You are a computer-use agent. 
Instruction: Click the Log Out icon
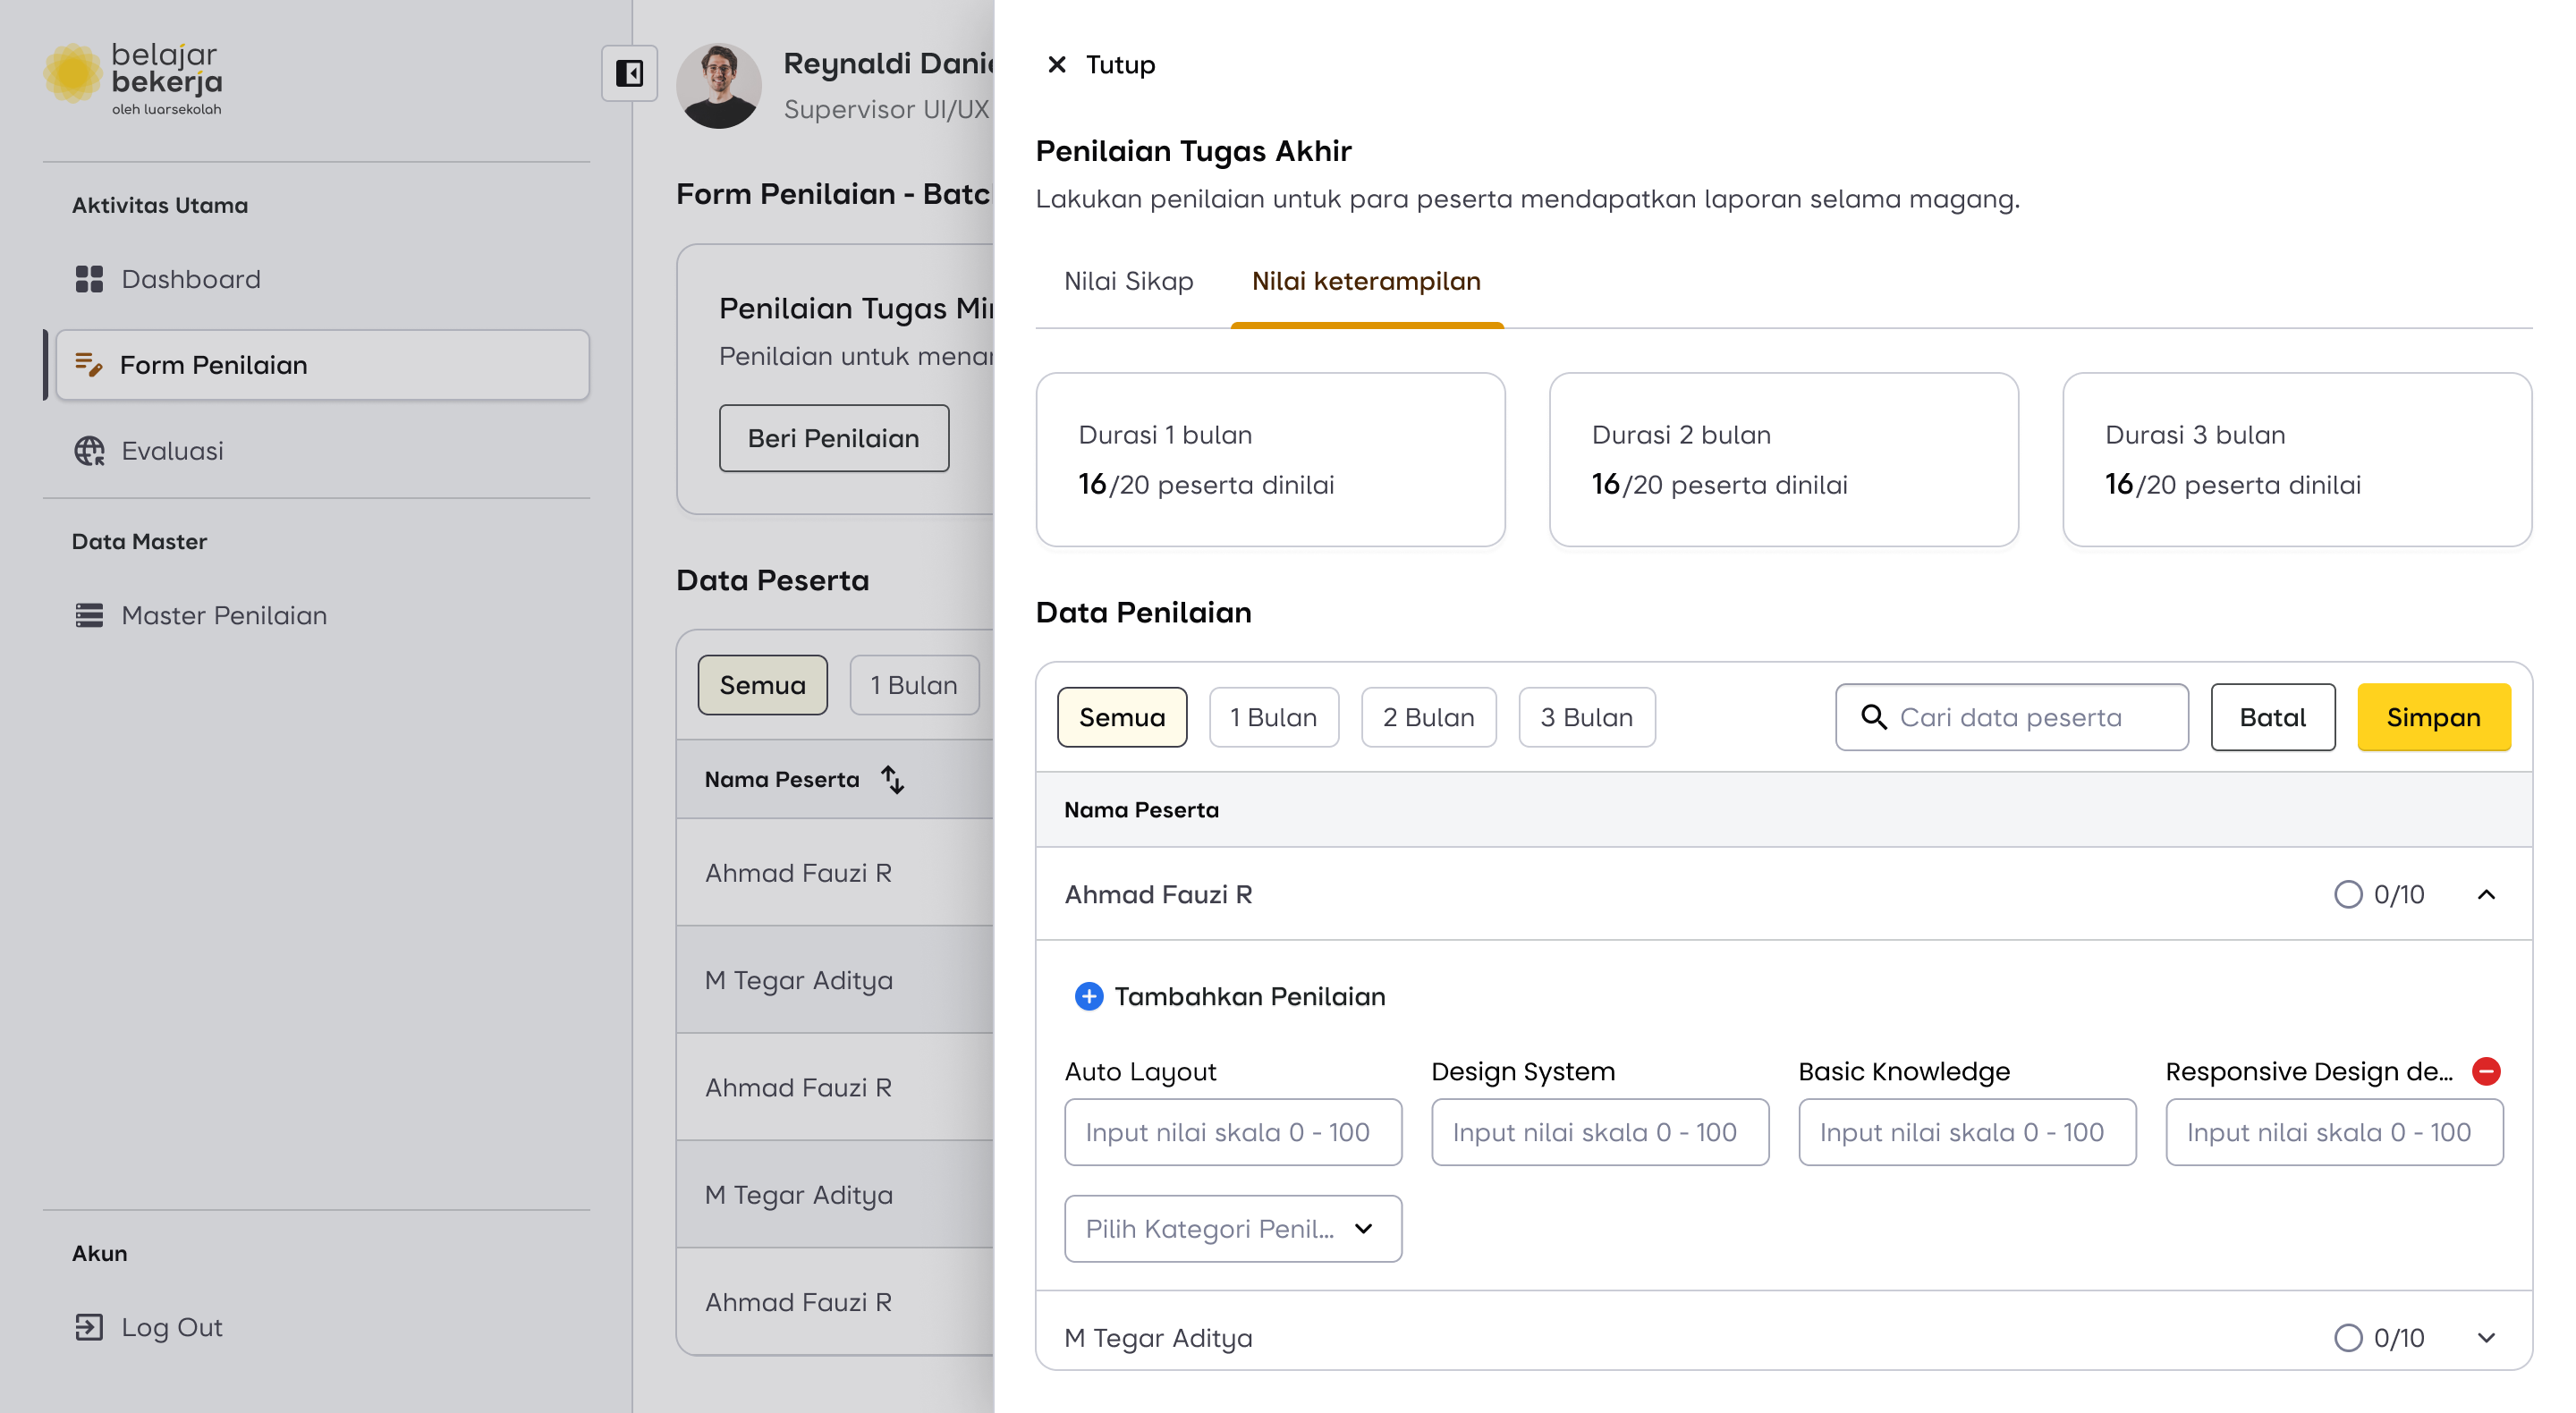[89, 1327]
